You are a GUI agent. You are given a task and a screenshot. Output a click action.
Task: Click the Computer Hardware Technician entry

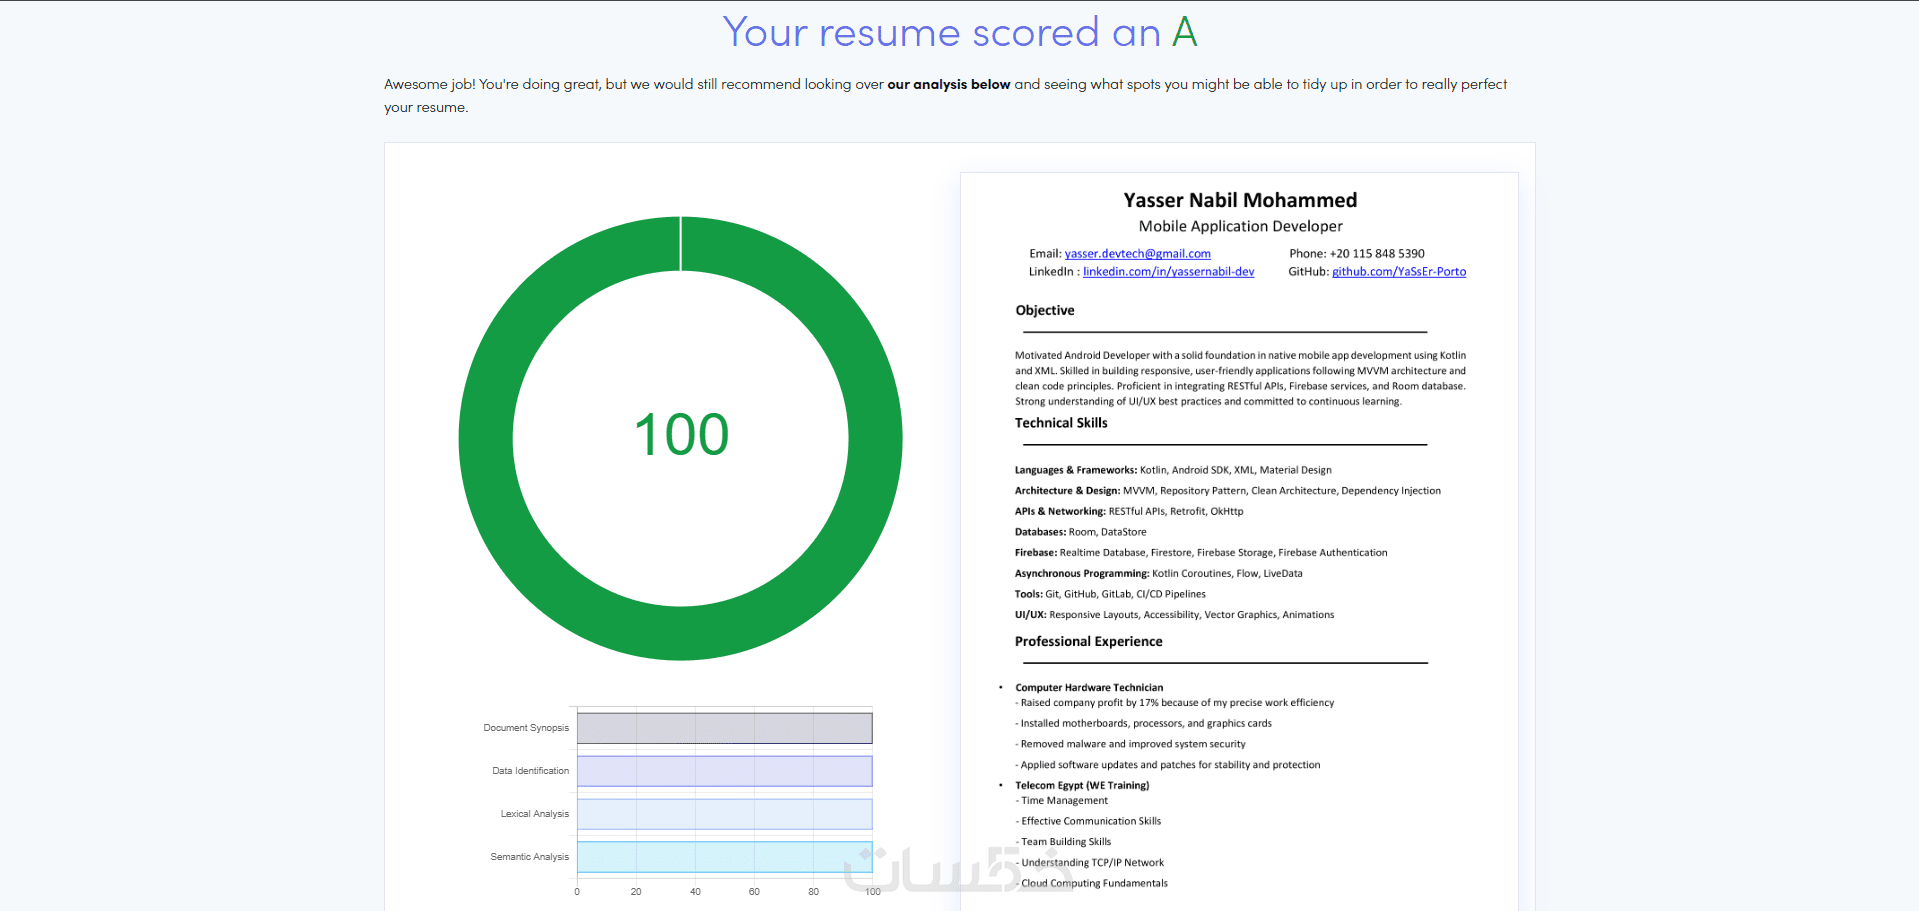point(1089,688)
